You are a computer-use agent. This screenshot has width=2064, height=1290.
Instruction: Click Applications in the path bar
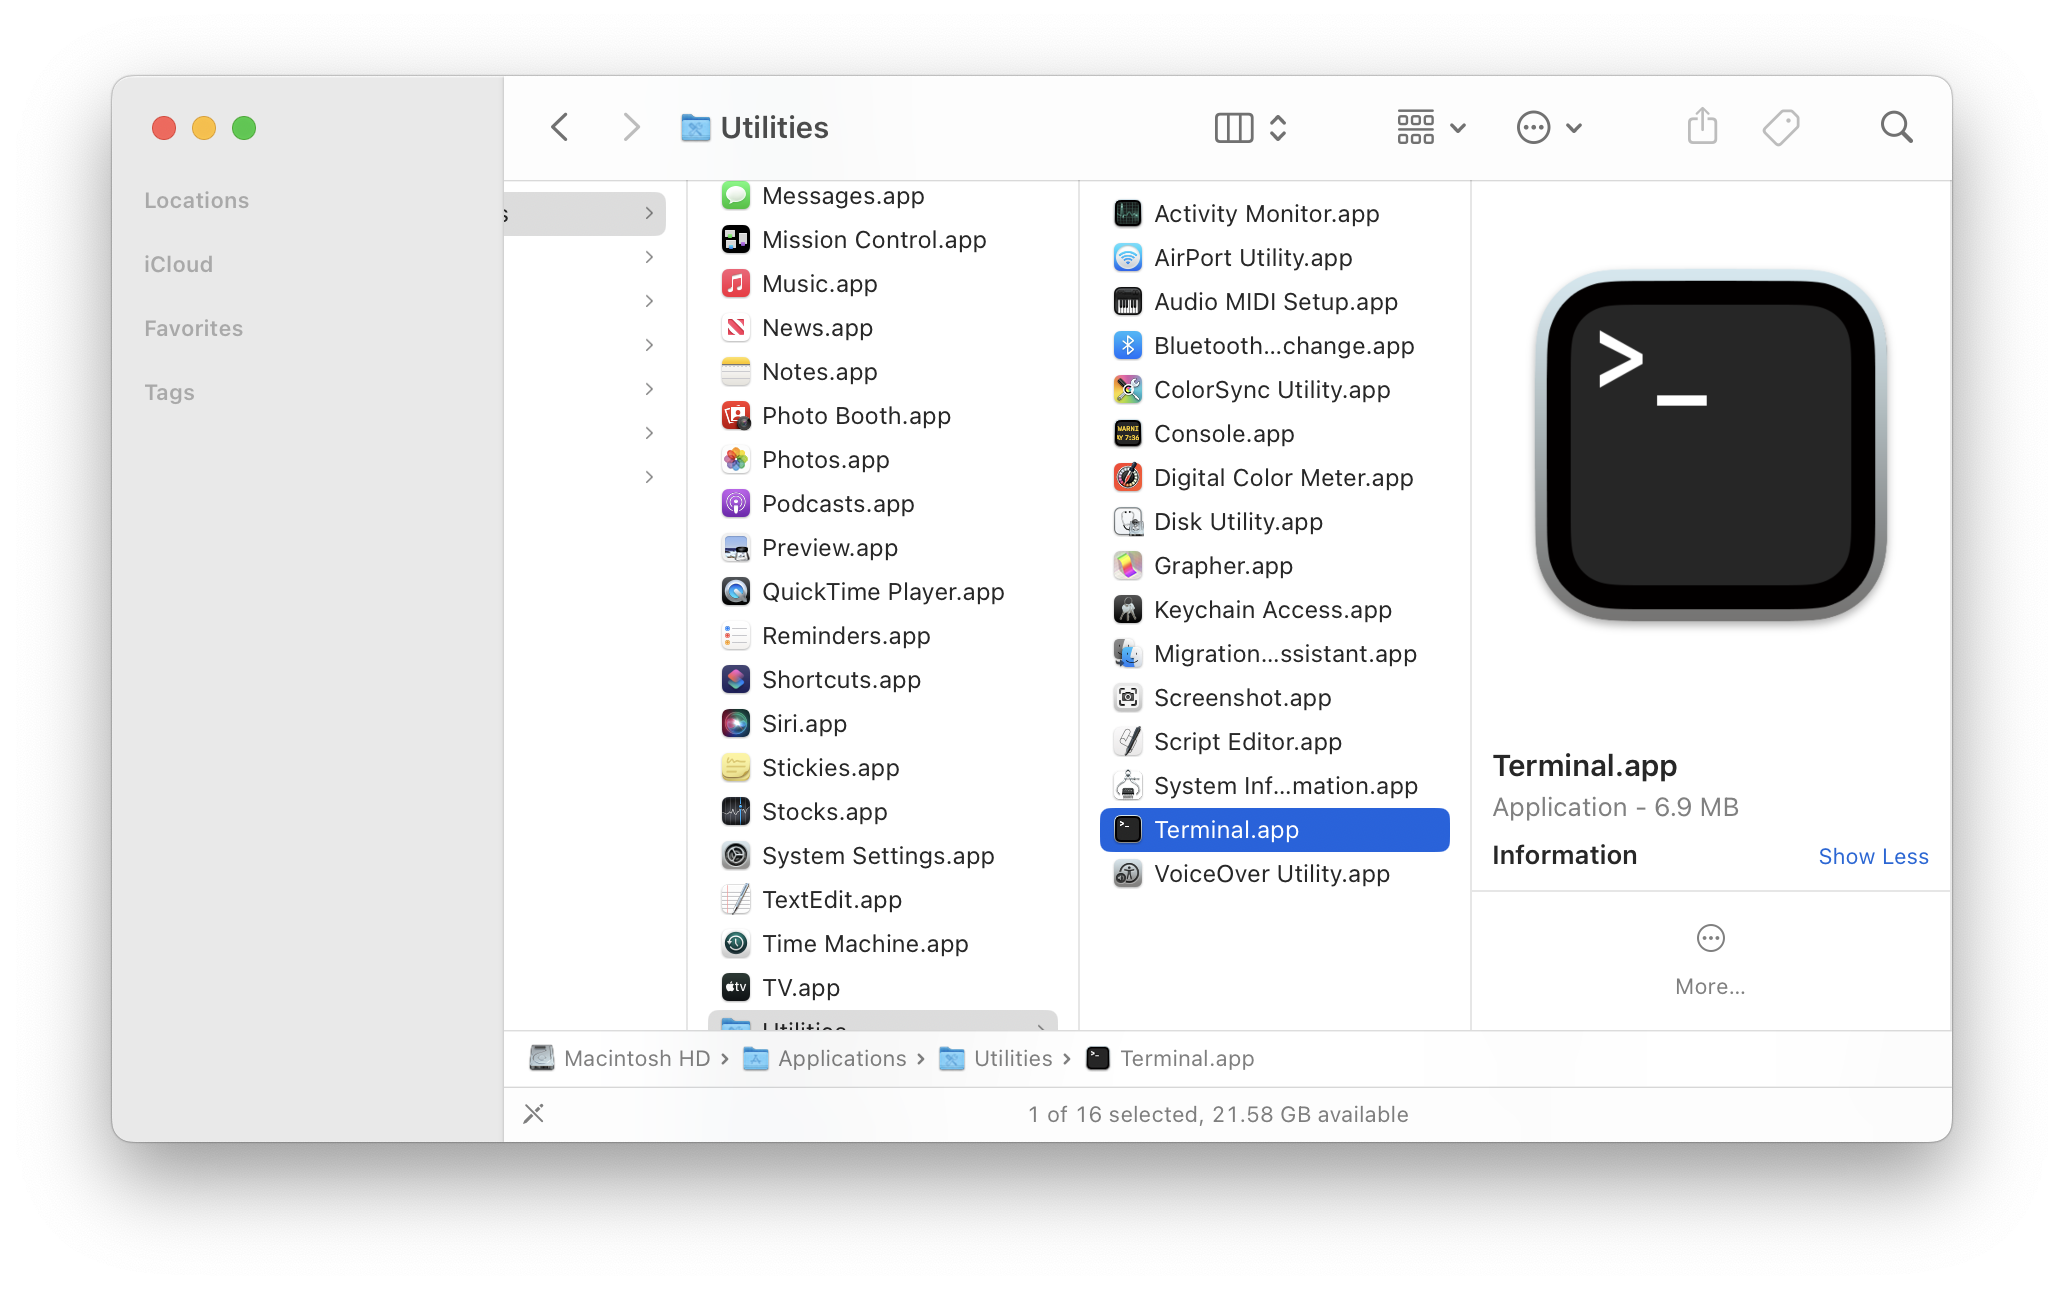(x=842, y=1058)
